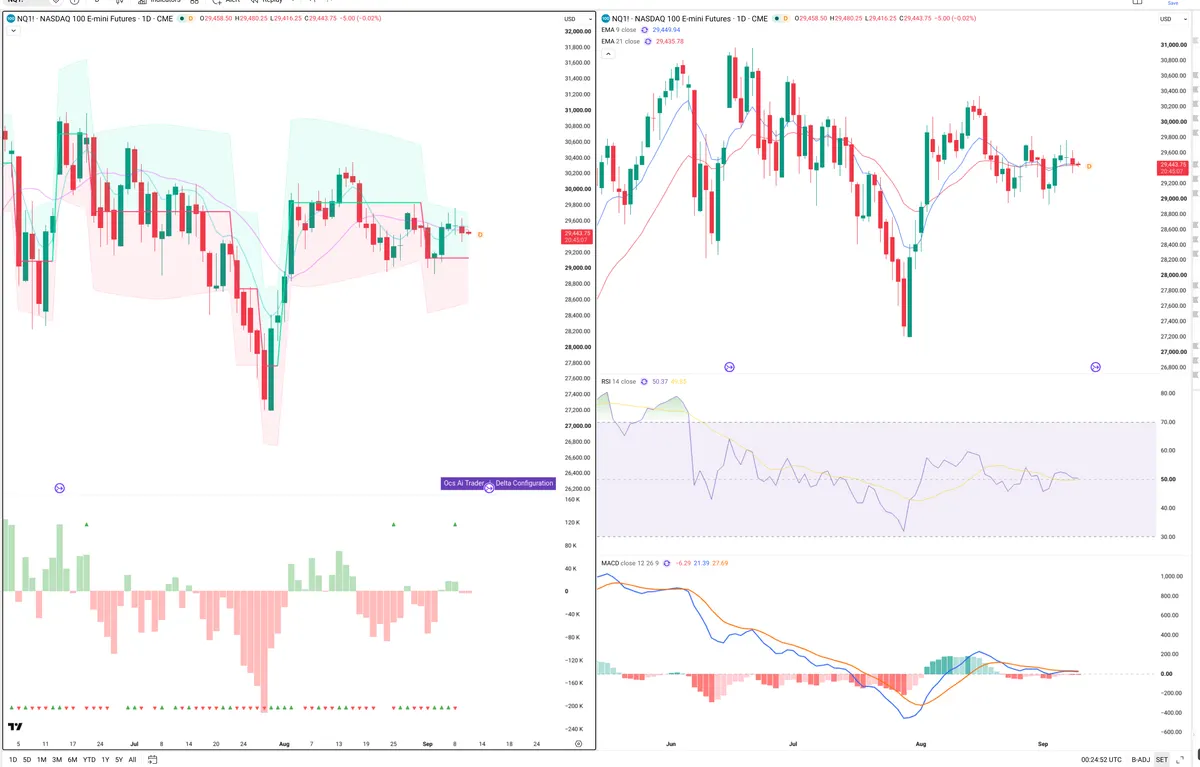This screenshot has height=767, width=1200.
Task: Click the EMA 21 value 29,435.78
Action: [x=669, y=41]
